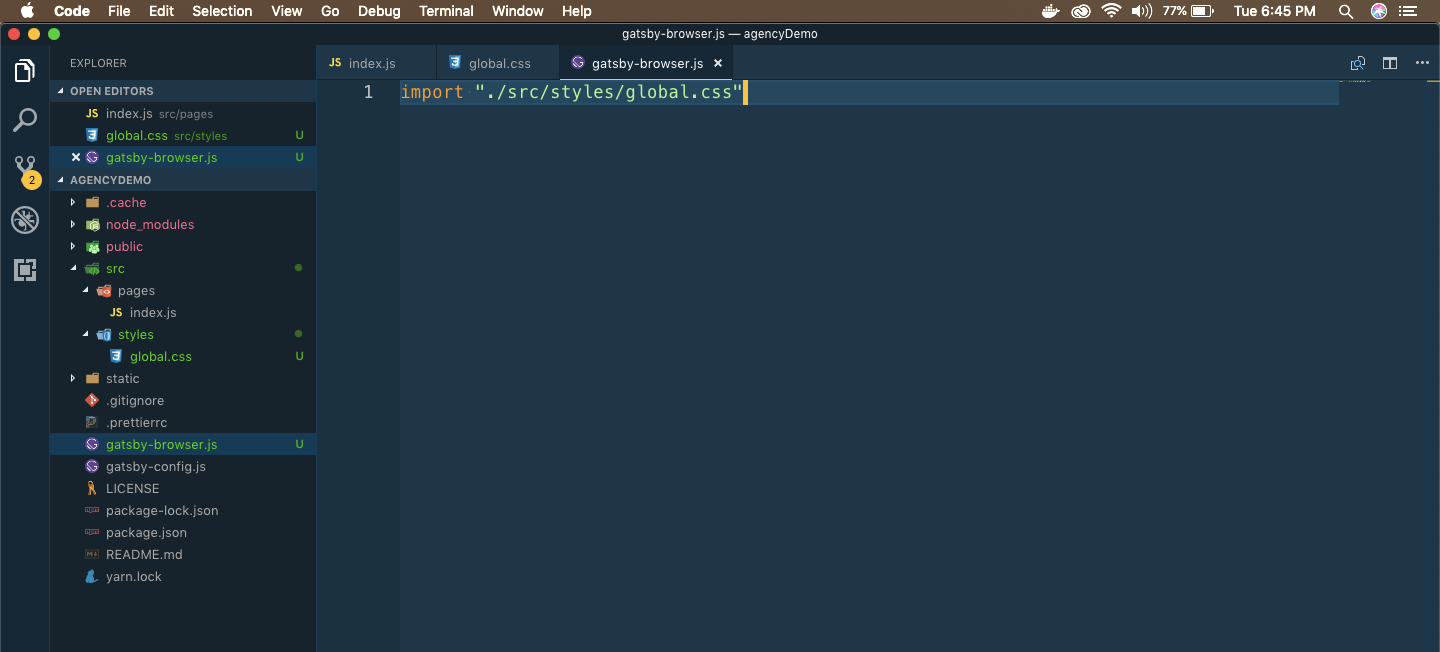Close the gatsby-browser.js editor tab
Image resolution: width=1440 pixels, height=652 pixels.
(717, 63)
